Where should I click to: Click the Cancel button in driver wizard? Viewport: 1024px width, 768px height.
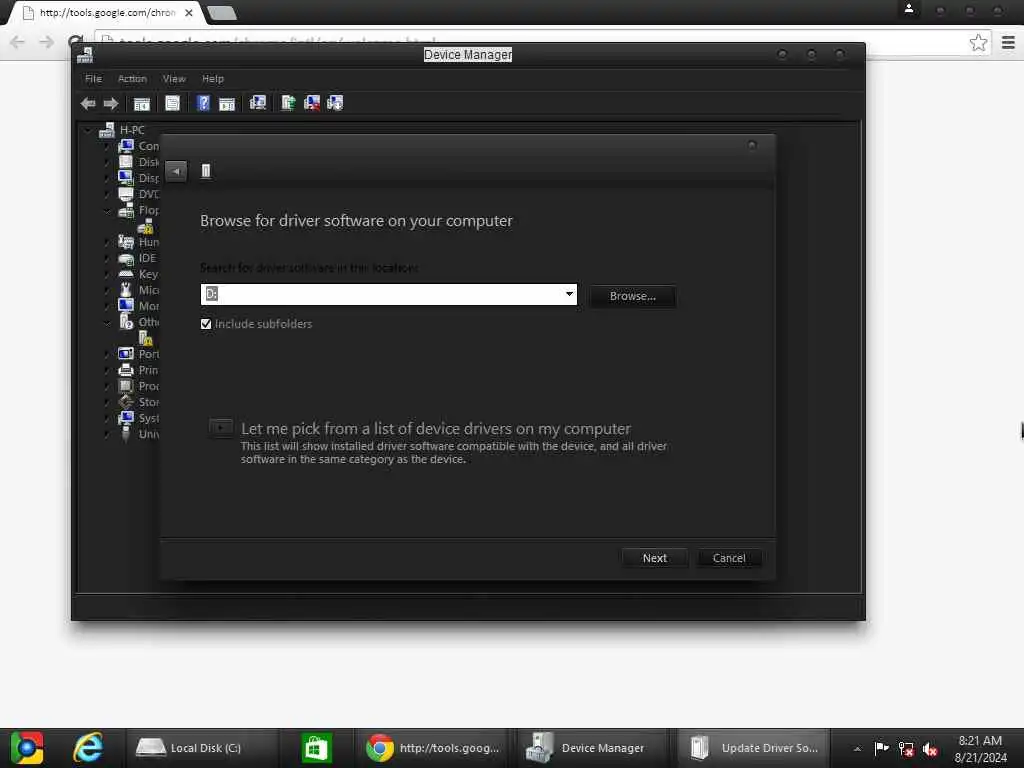[x=729, y=558]
